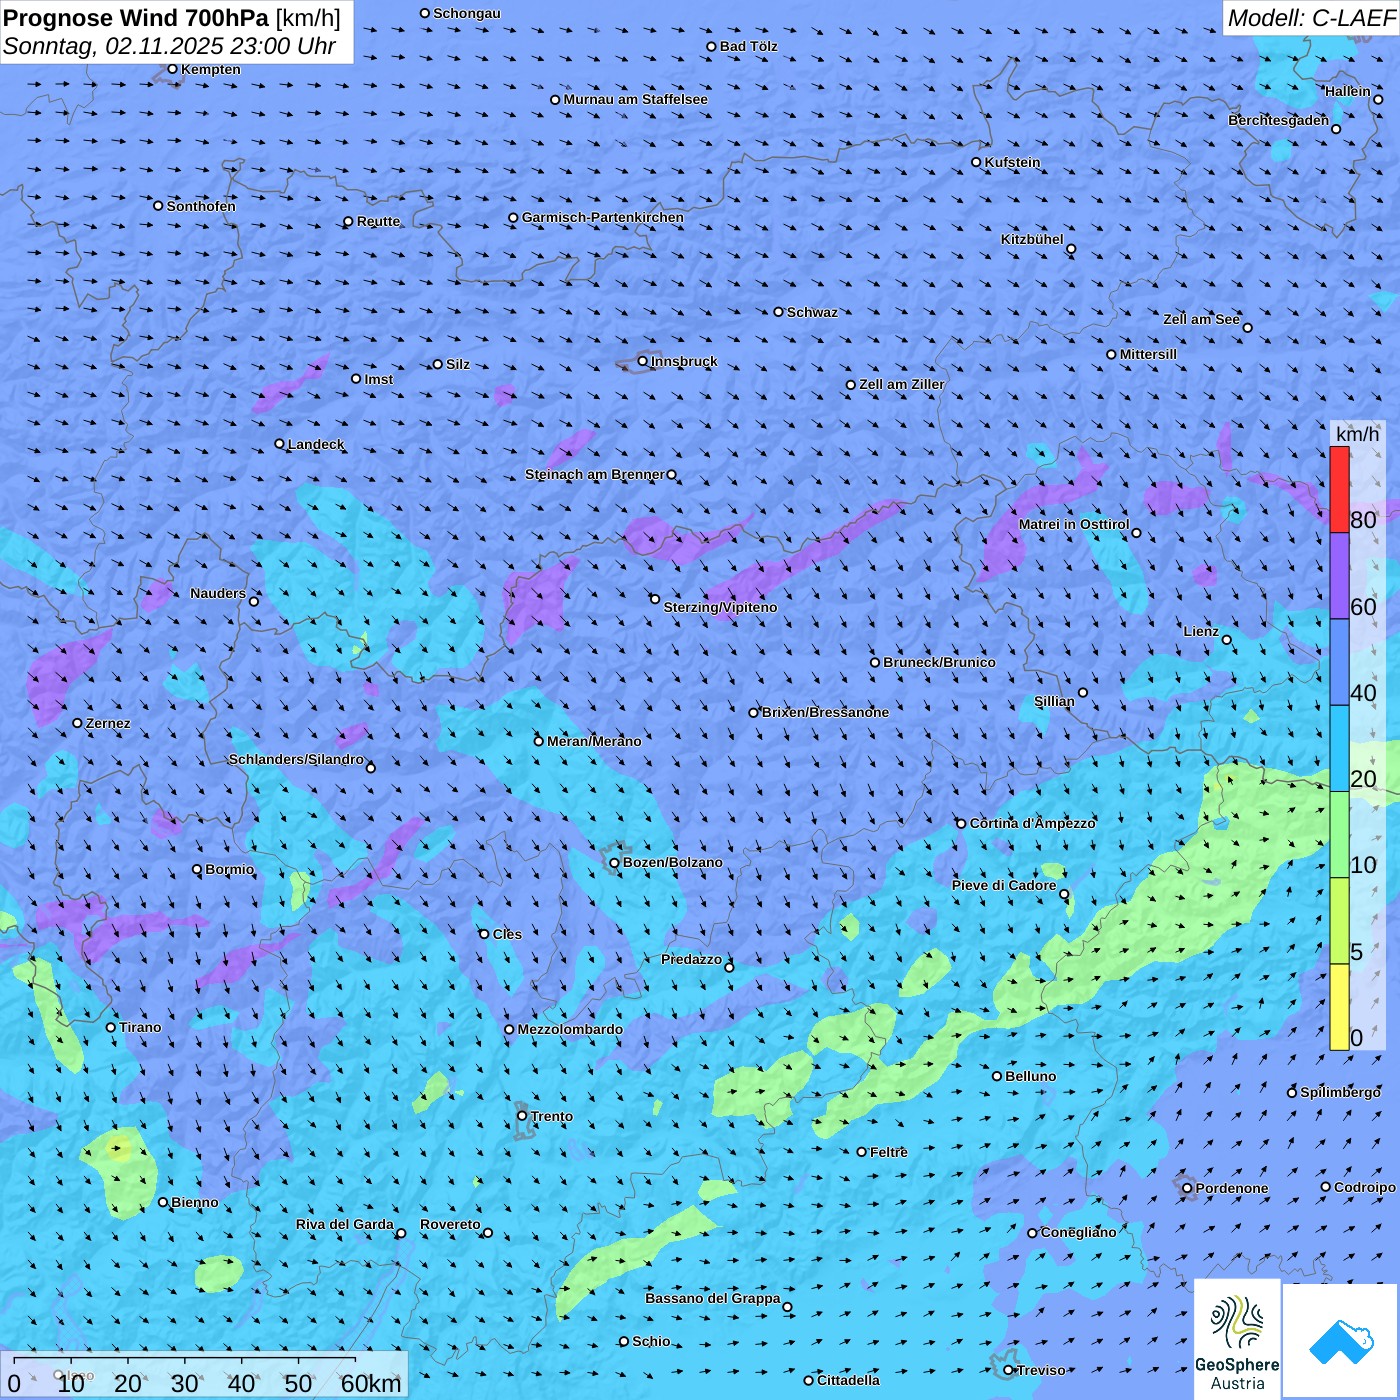Click the '60km' scale bar label
The width and height of the screenshot is (1400, 1400).
tap(371, 1383)
